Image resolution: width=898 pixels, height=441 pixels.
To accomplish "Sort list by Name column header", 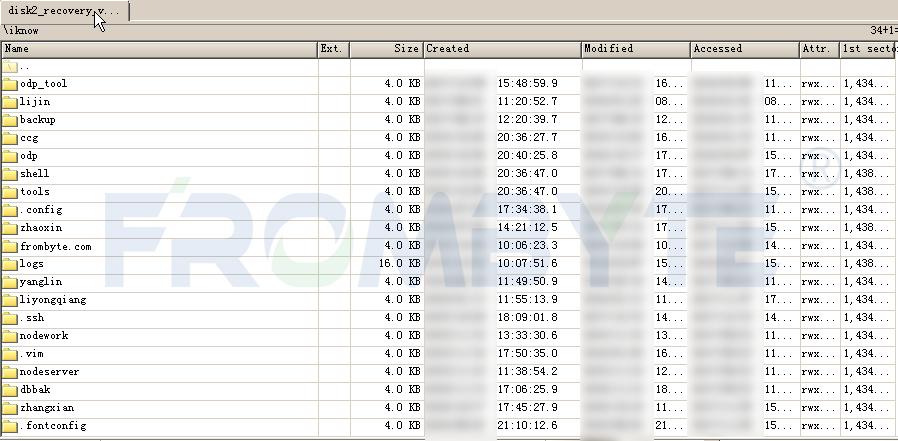I will (x=160, y=49).
